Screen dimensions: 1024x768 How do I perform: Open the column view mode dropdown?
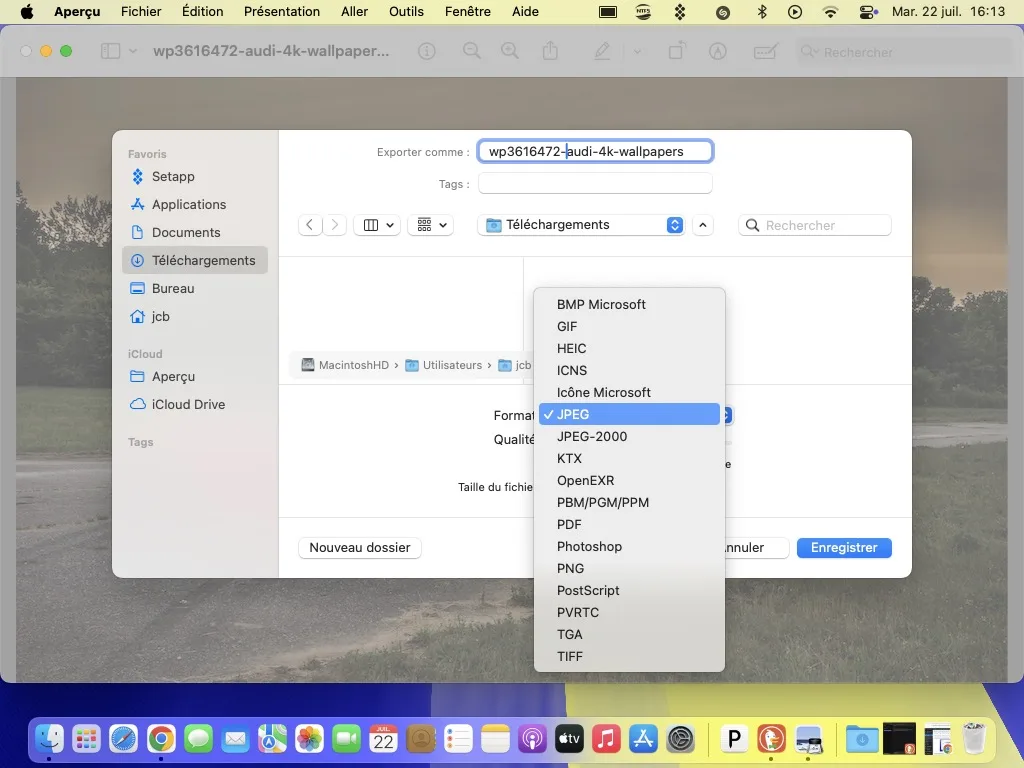click(x=377, y=225)
